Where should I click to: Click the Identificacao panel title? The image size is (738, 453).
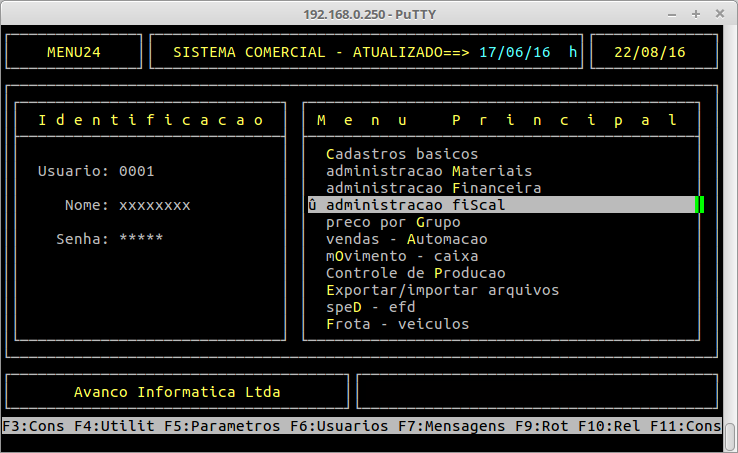[150, 120]
